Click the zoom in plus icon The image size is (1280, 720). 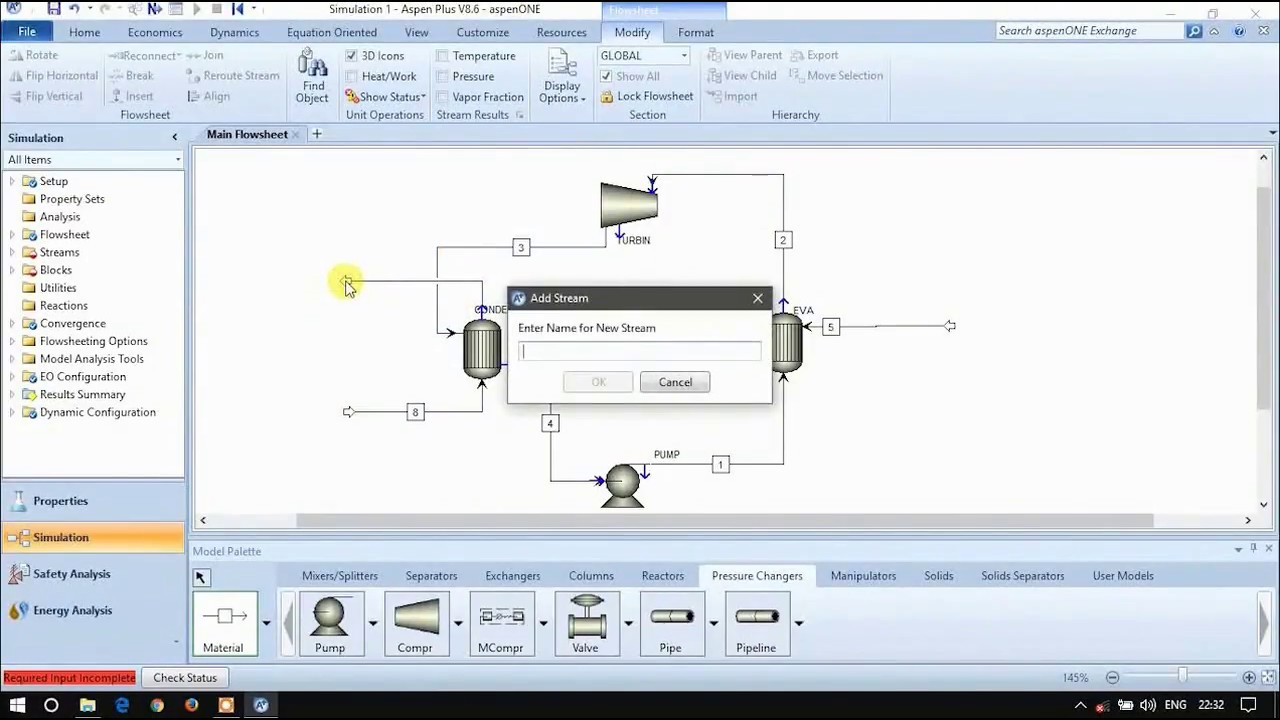(x=1249, y=677)
